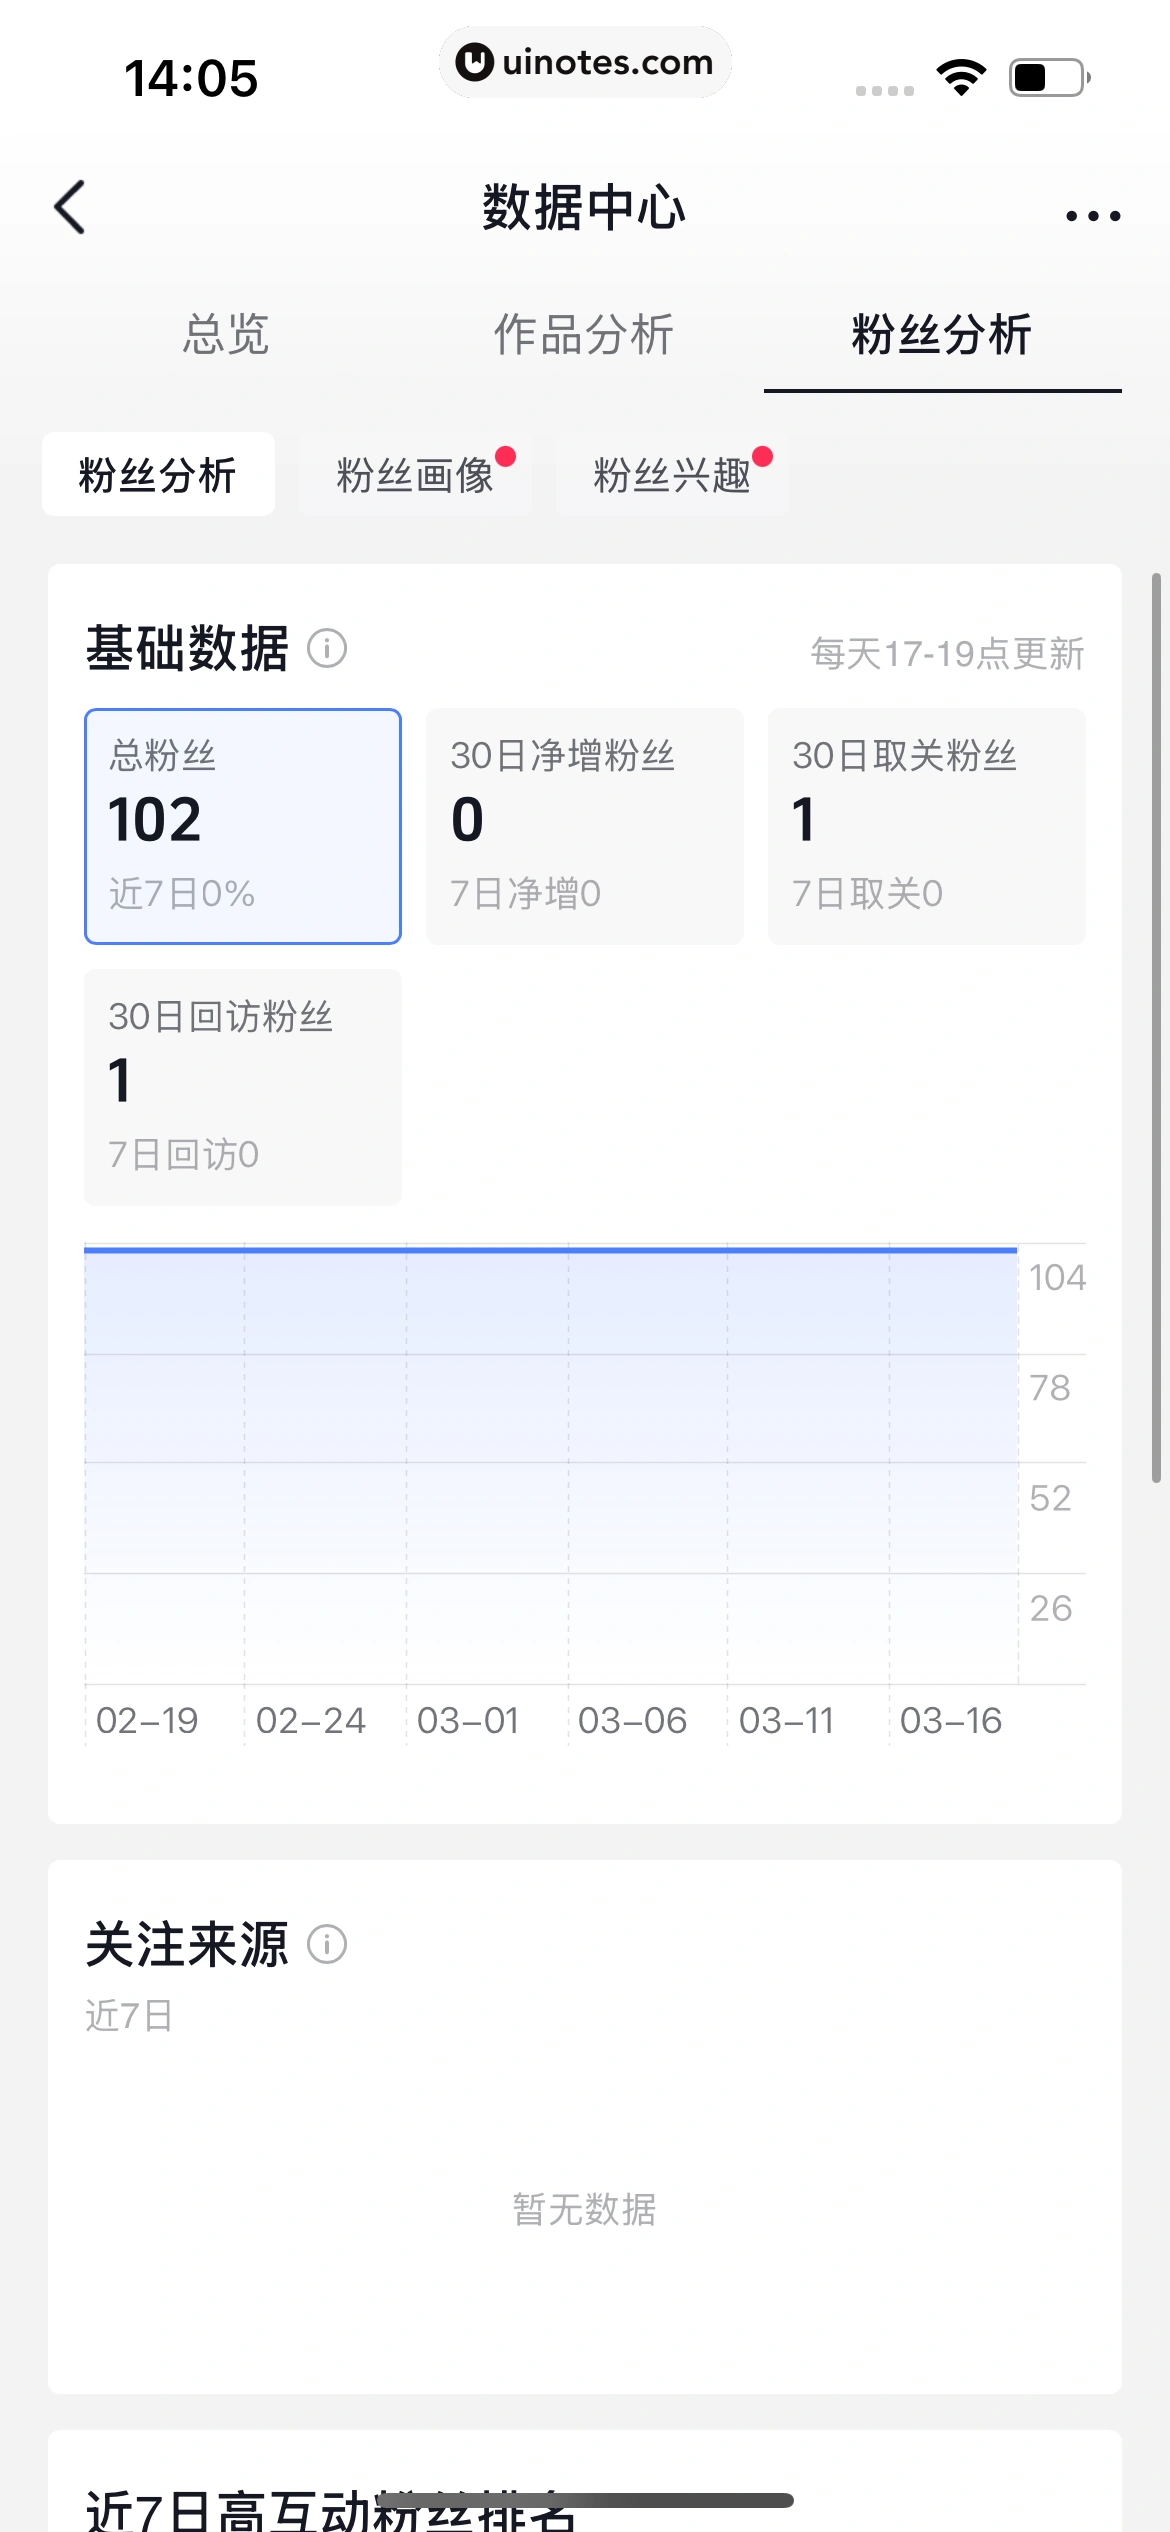Tap the 基础数据 section heading
1170x2532 pixels.
coord(187,648)
